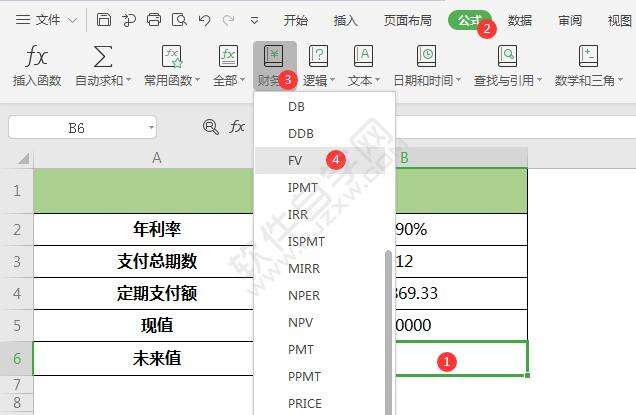636x415 pixels.
Task: Click the formula bar input
Action: [515, 127]
